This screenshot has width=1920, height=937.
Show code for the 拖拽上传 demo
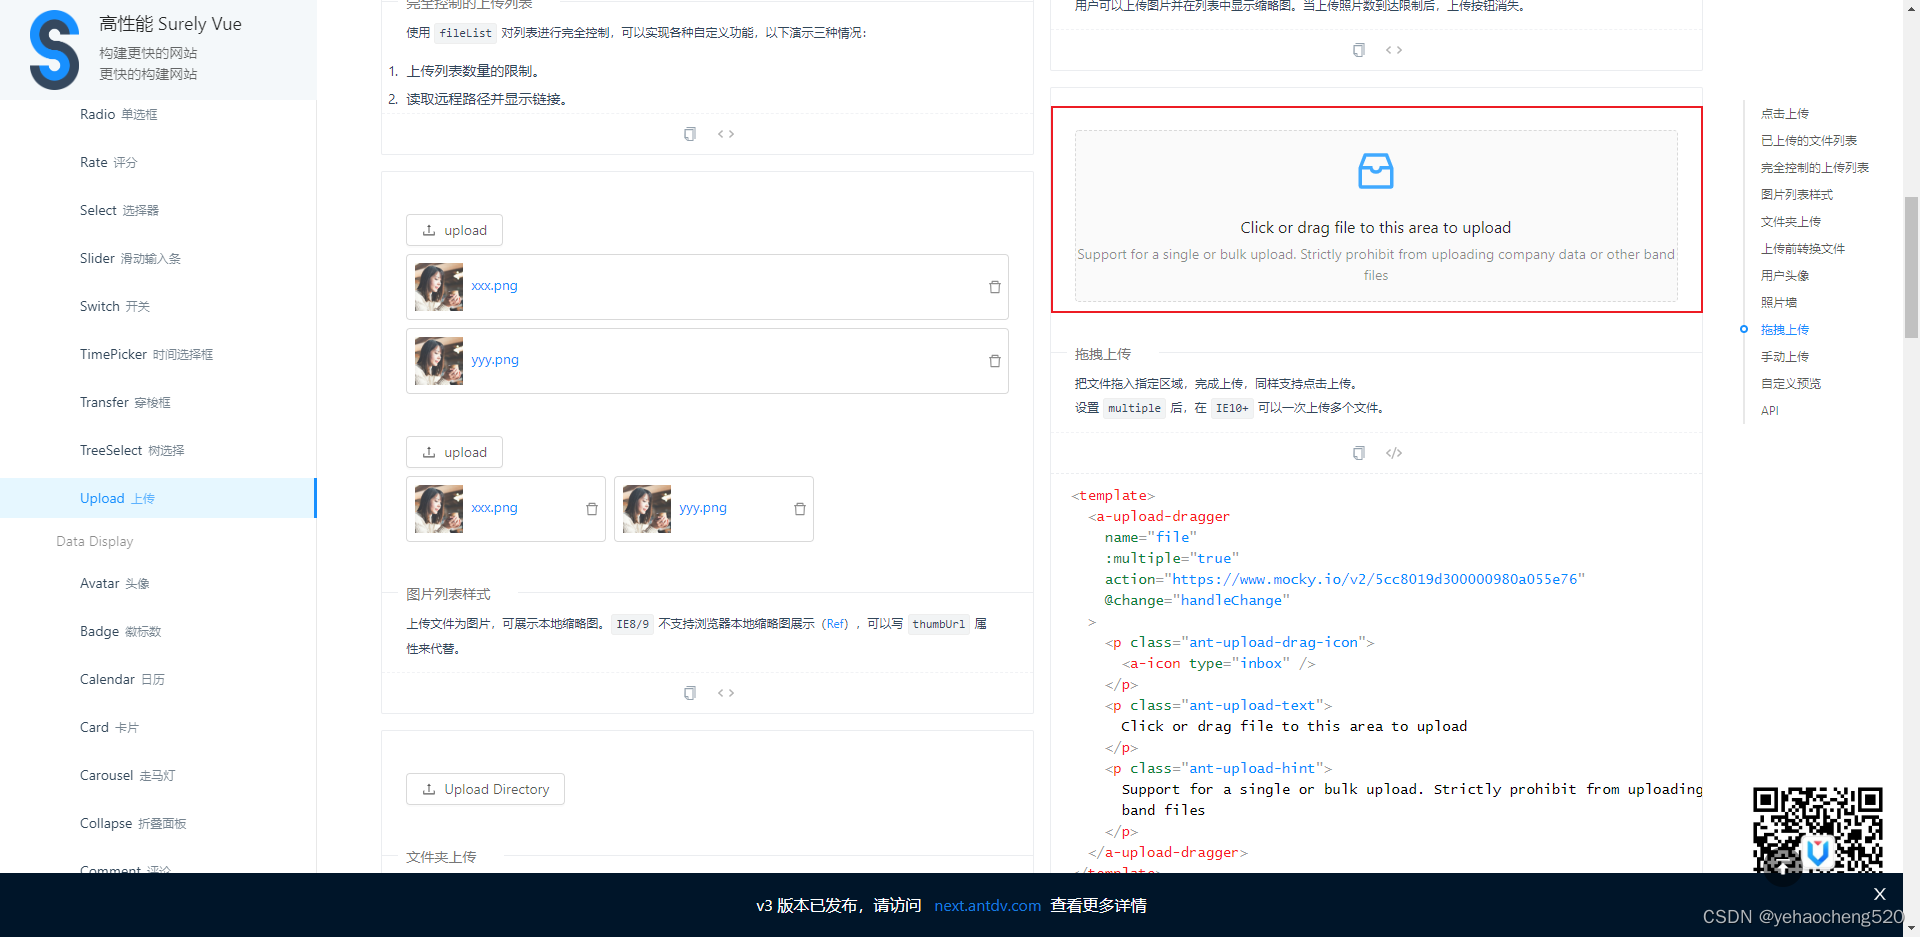coord(1393,452)
